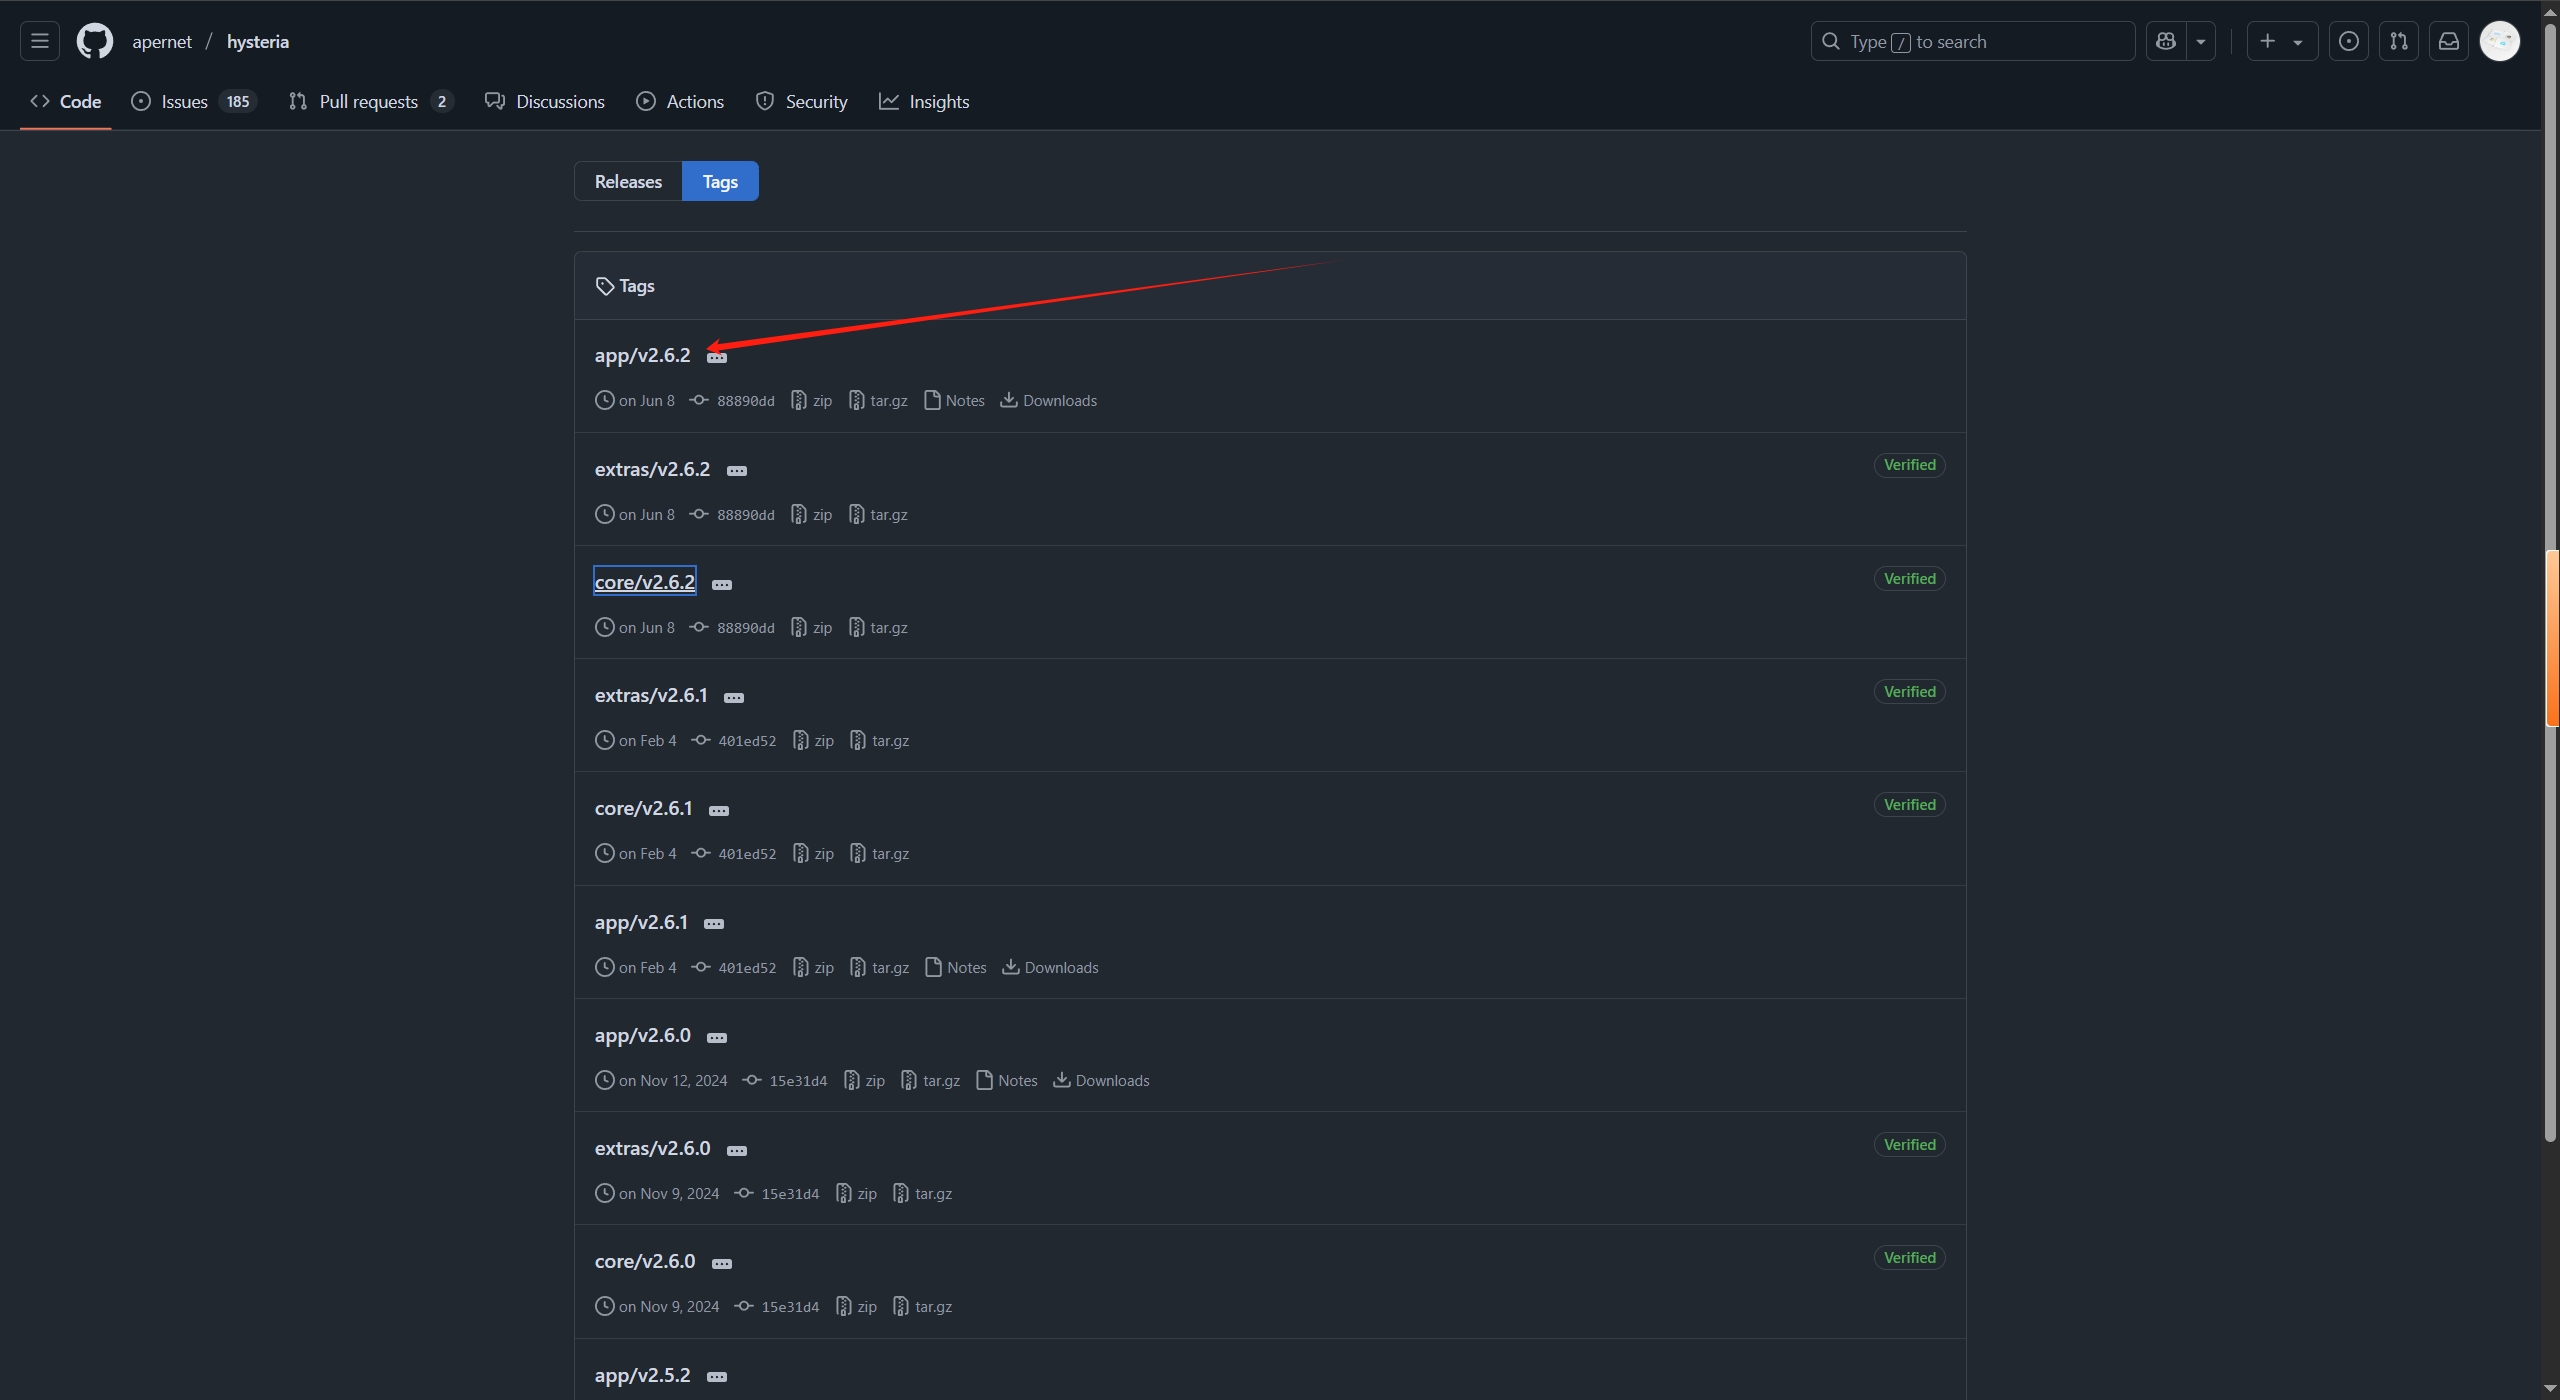Open the hysteria repository link
This screenshot has height=1400, width=2560.
tap(257, 41)
